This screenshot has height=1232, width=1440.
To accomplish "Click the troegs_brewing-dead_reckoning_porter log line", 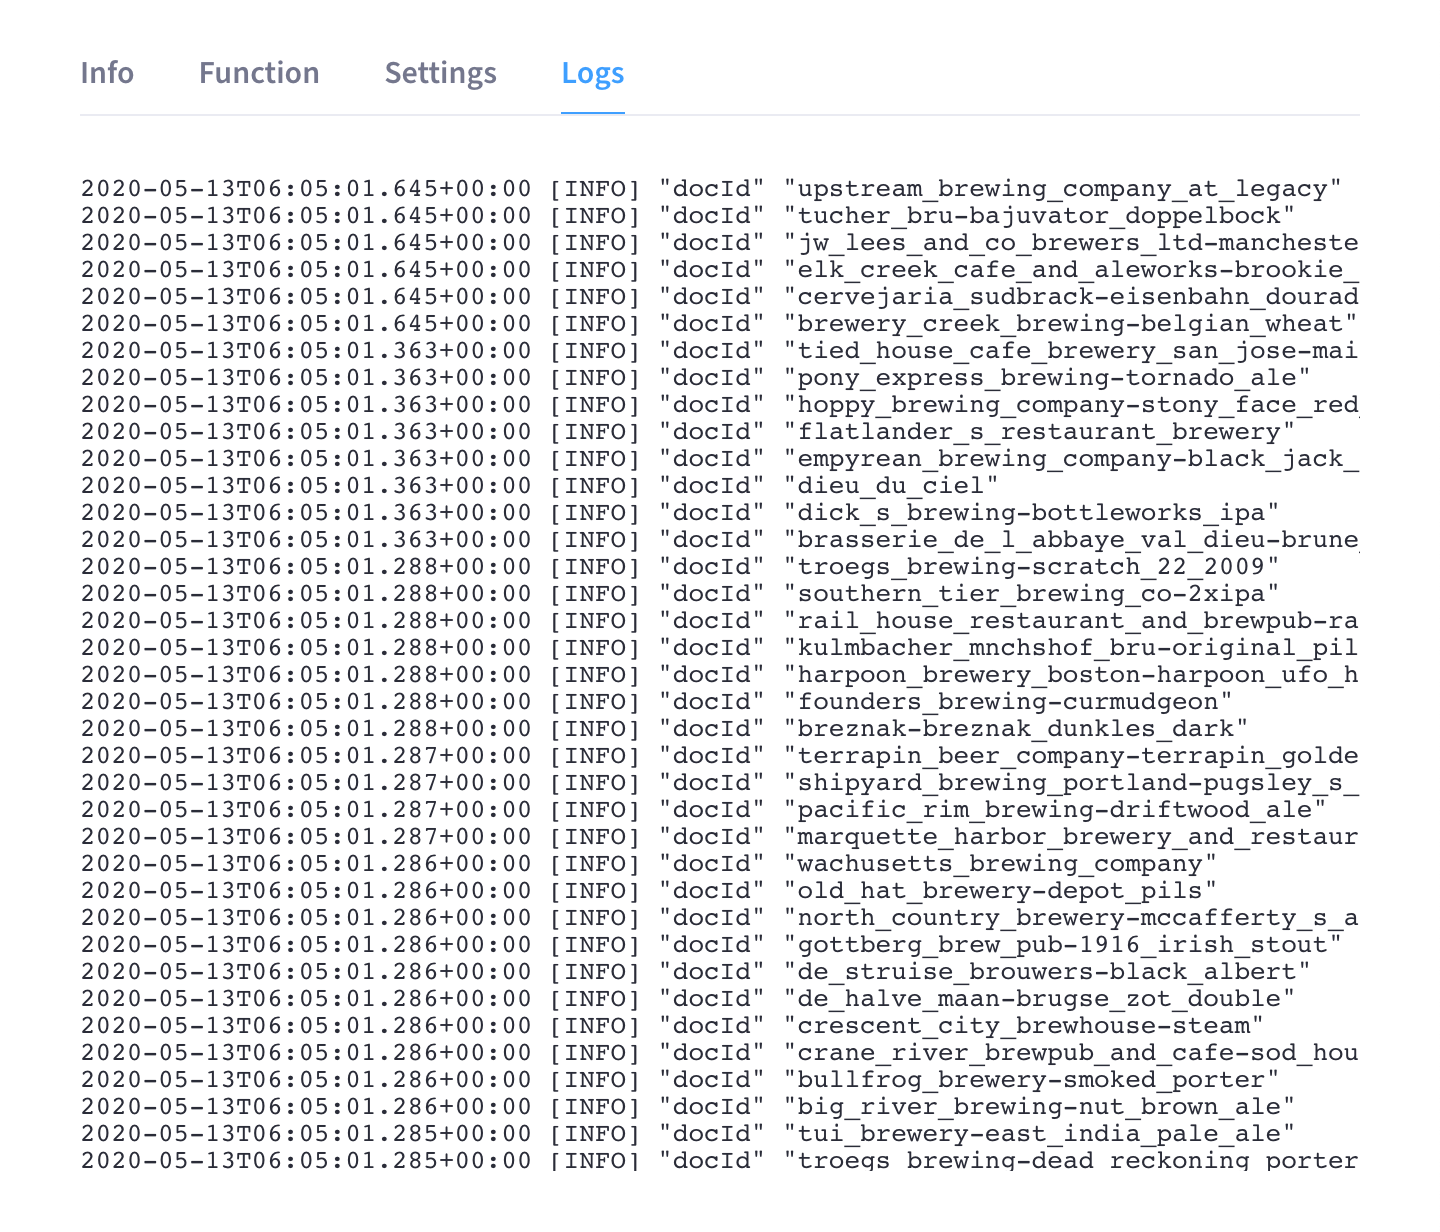I will tap(720, 1160).
